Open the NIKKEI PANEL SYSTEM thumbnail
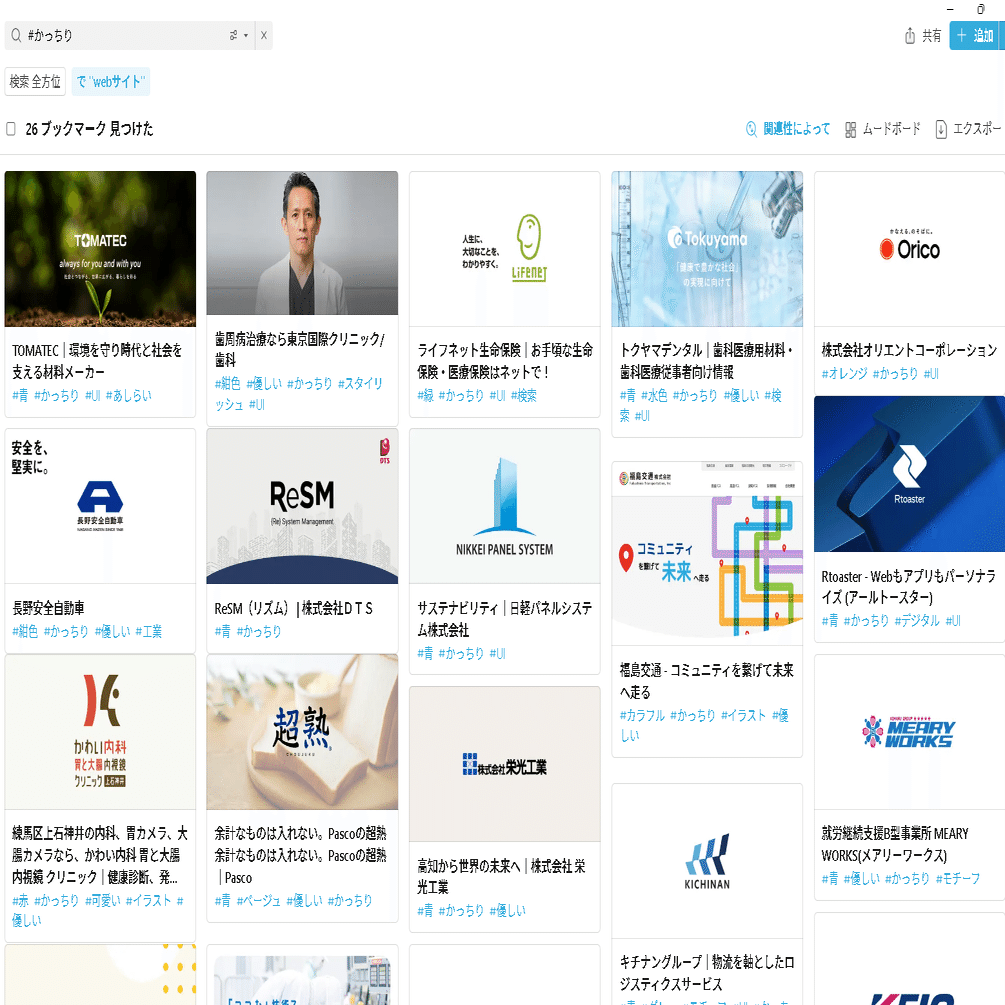The height and width of the screenshot is (1005, 1005). pos(504,506)
